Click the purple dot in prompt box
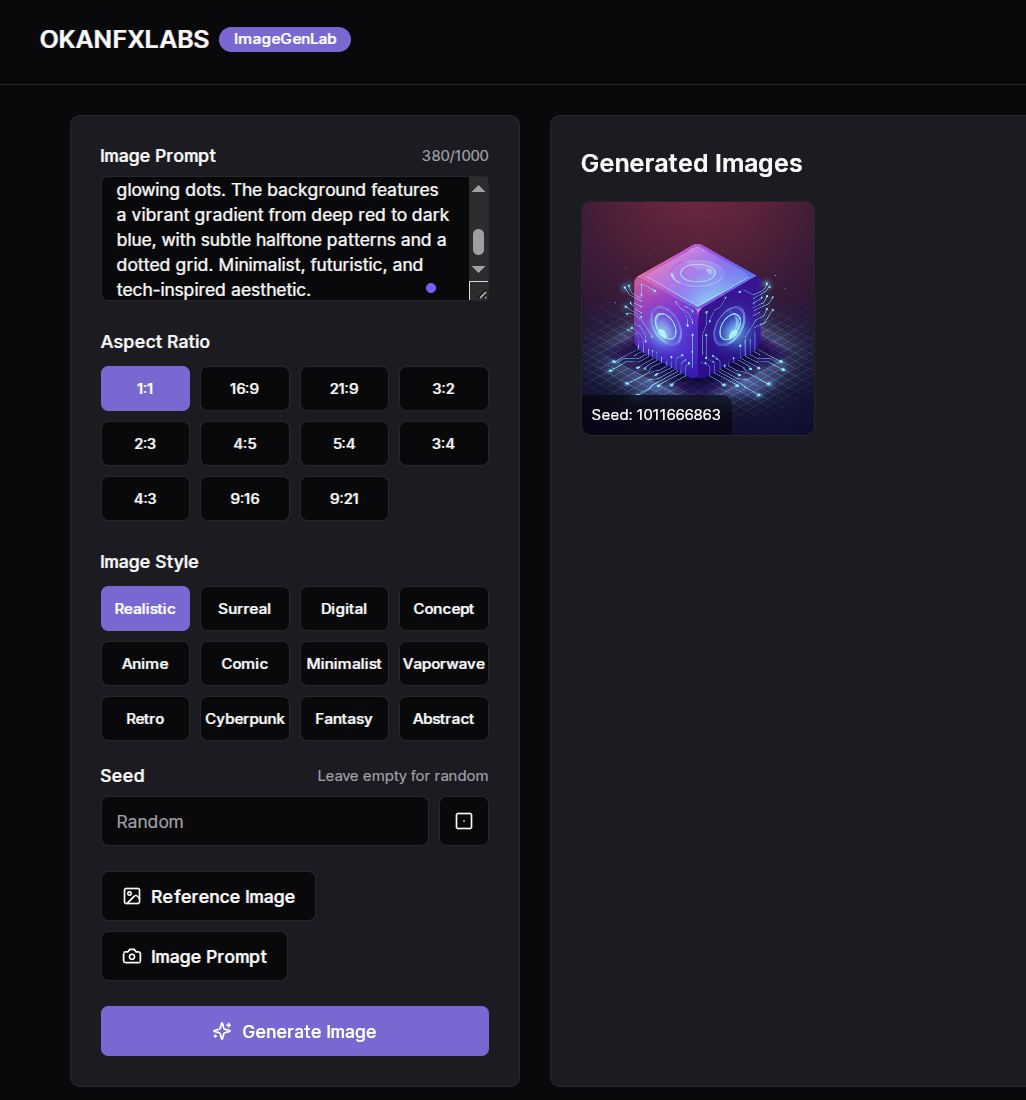The width and height of the screenshot is (1026, 1100). (431, 288)
